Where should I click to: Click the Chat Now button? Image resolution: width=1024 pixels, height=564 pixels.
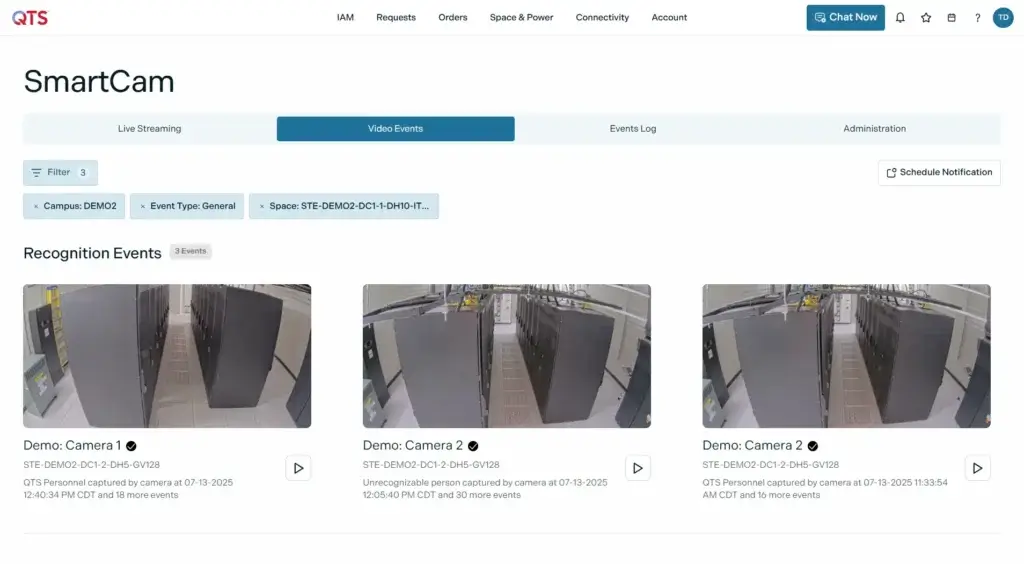(845, 17)
